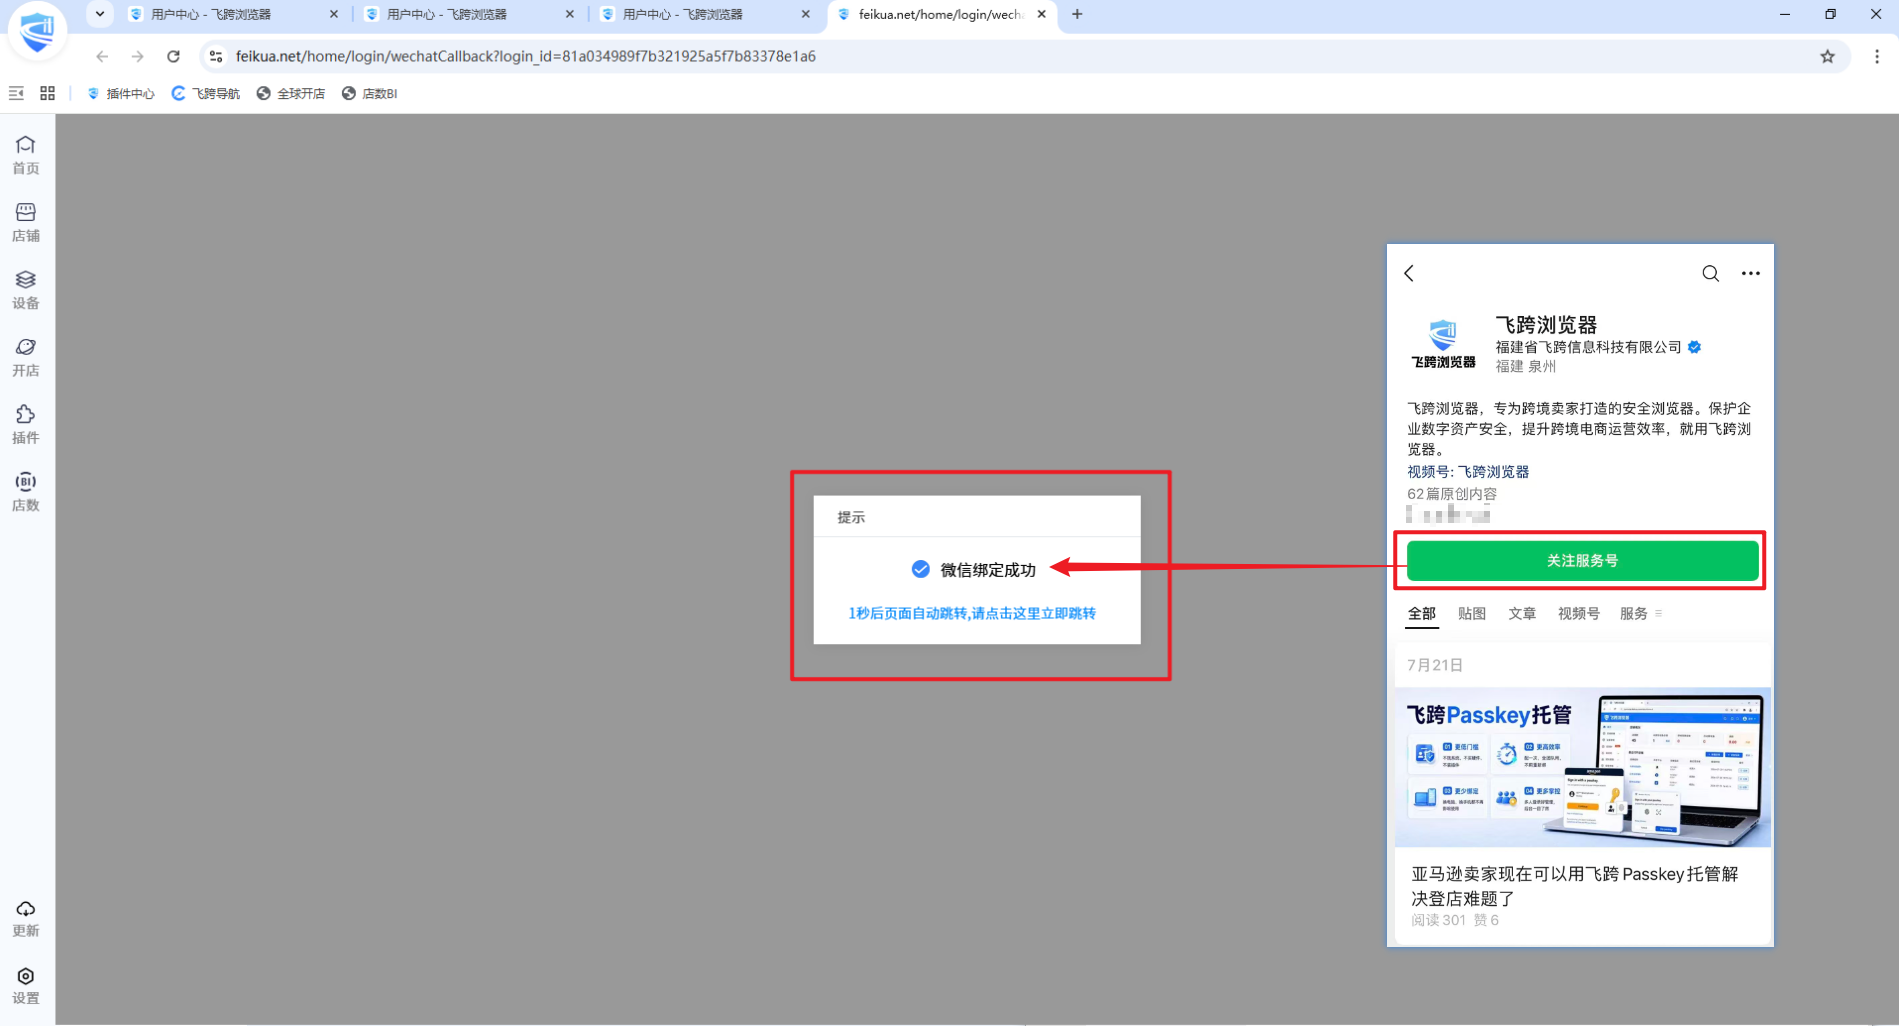
Task: Click the 赞 6 like count
Action: (x=1486, y=920)
